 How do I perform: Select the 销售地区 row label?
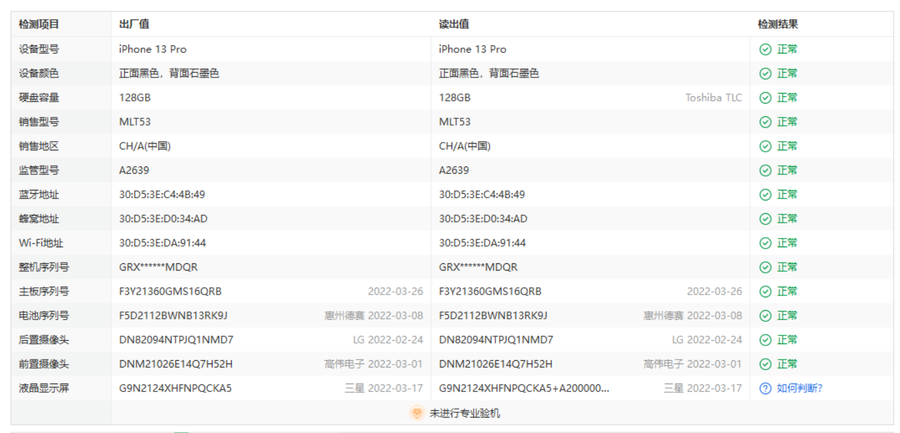click(38, 146)
